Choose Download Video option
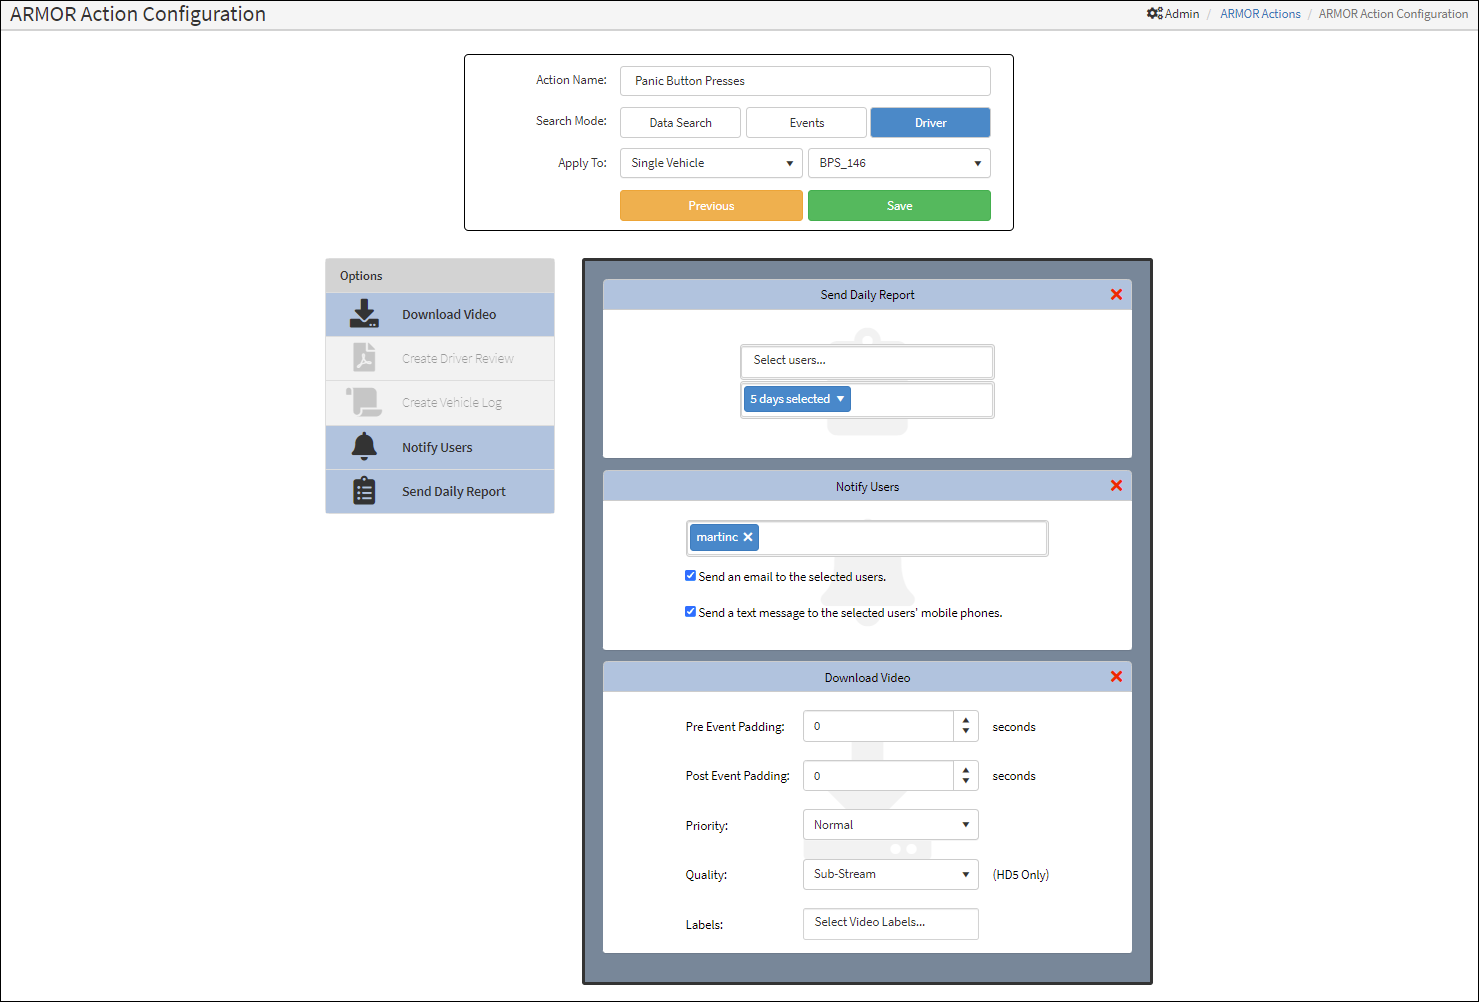 click(440, 314)
